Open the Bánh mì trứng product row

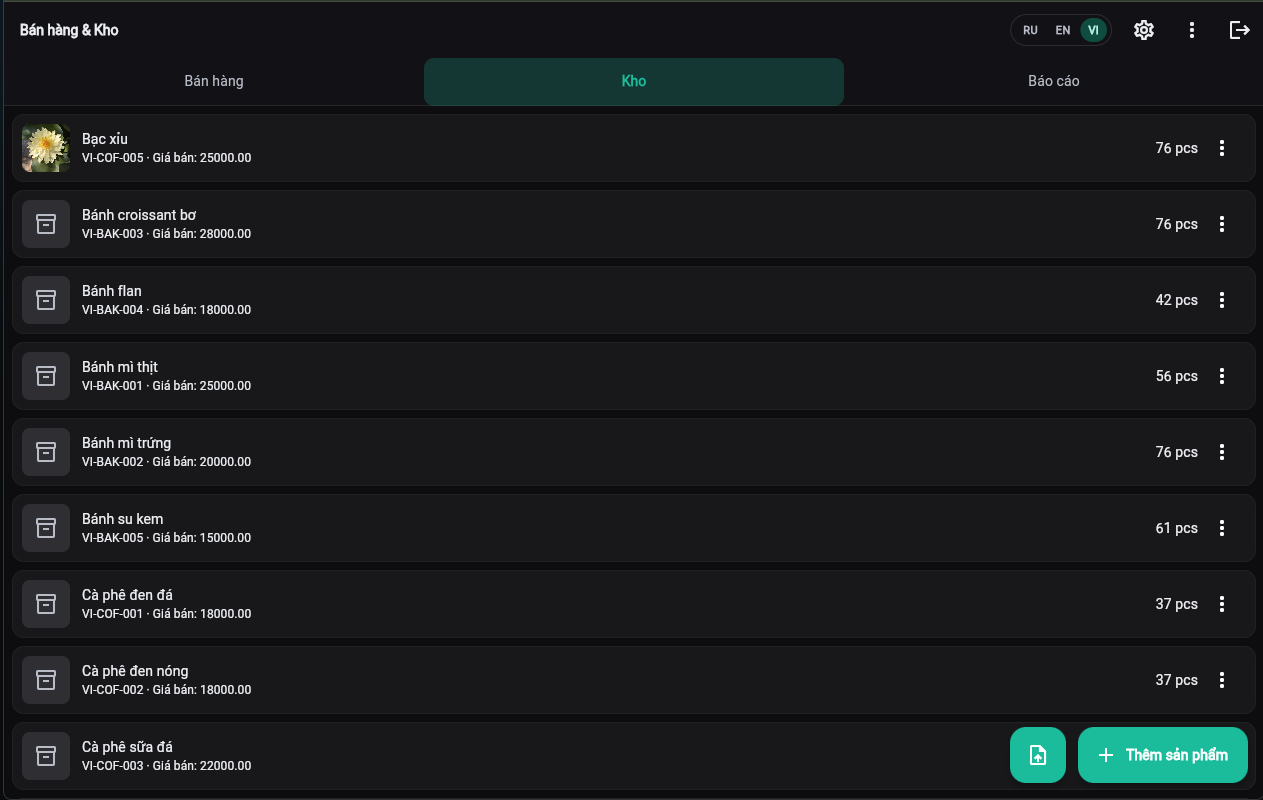point(633,452)
